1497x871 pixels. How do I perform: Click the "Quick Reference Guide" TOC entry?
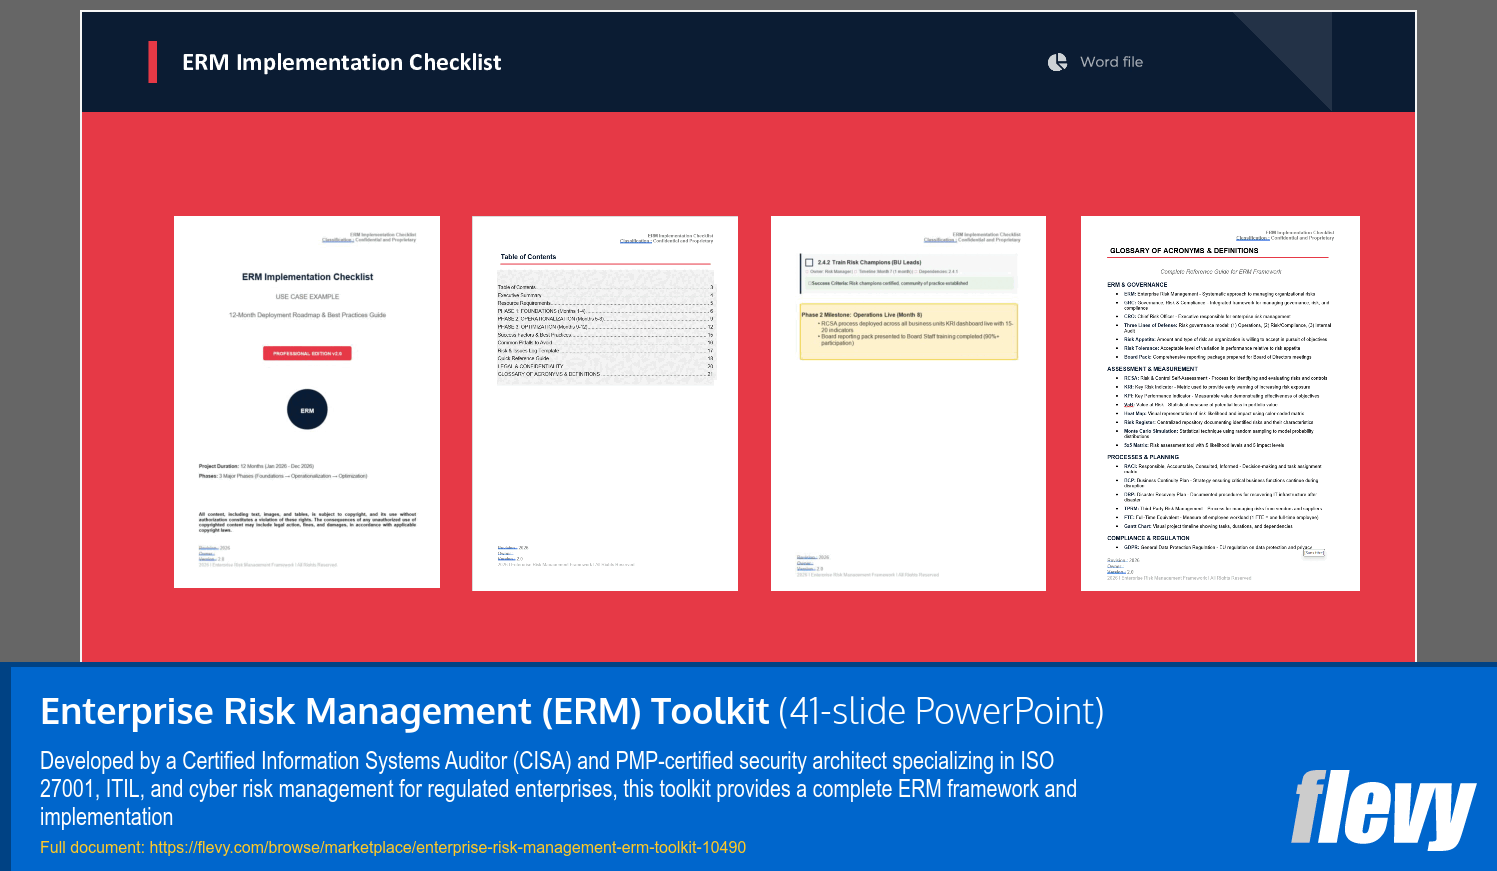pyautogui.click(x=525, y=358)
